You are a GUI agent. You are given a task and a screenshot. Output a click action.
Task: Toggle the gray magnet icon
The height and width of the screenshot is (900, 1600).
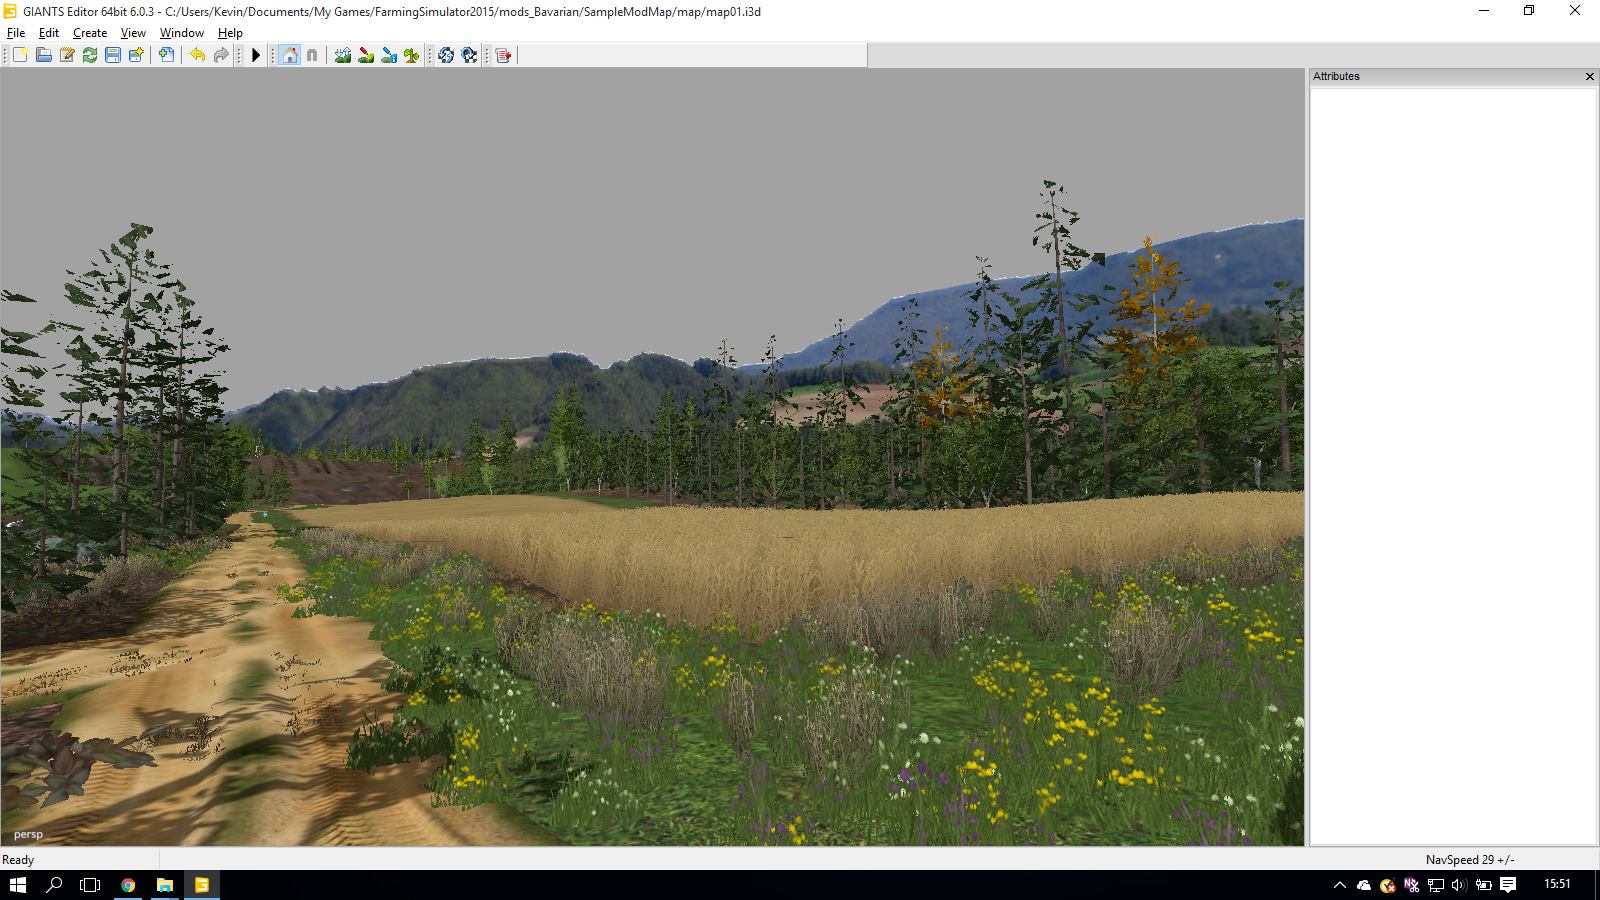click(x=312, y=55)
